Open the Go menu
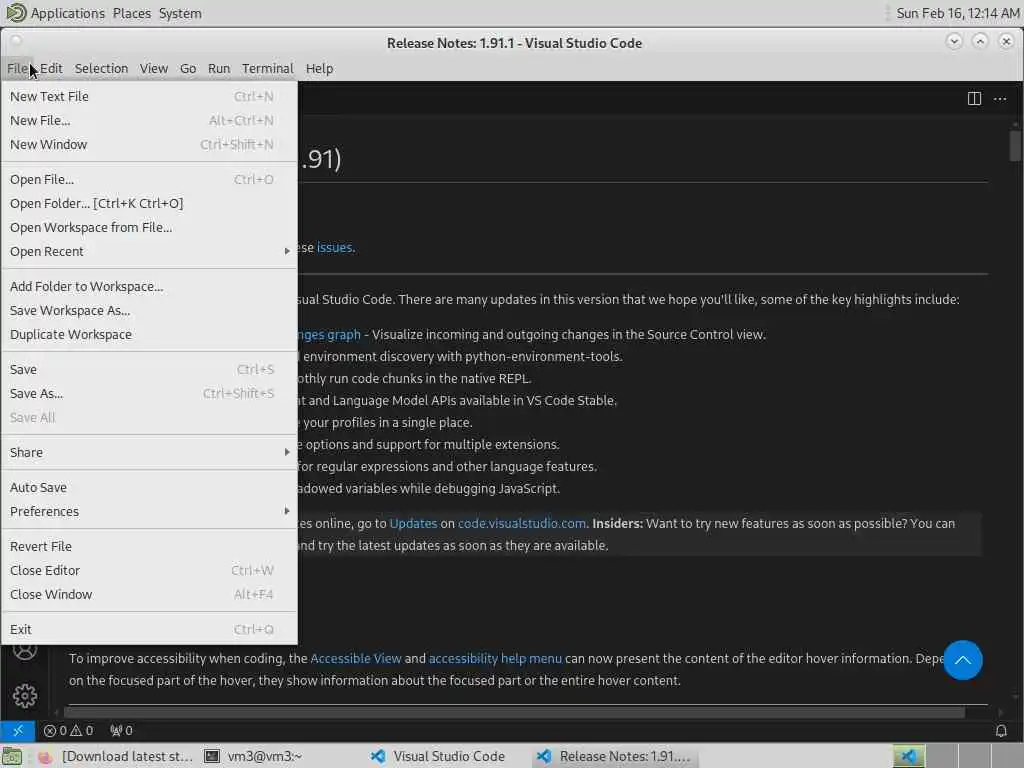 point(188,69)
